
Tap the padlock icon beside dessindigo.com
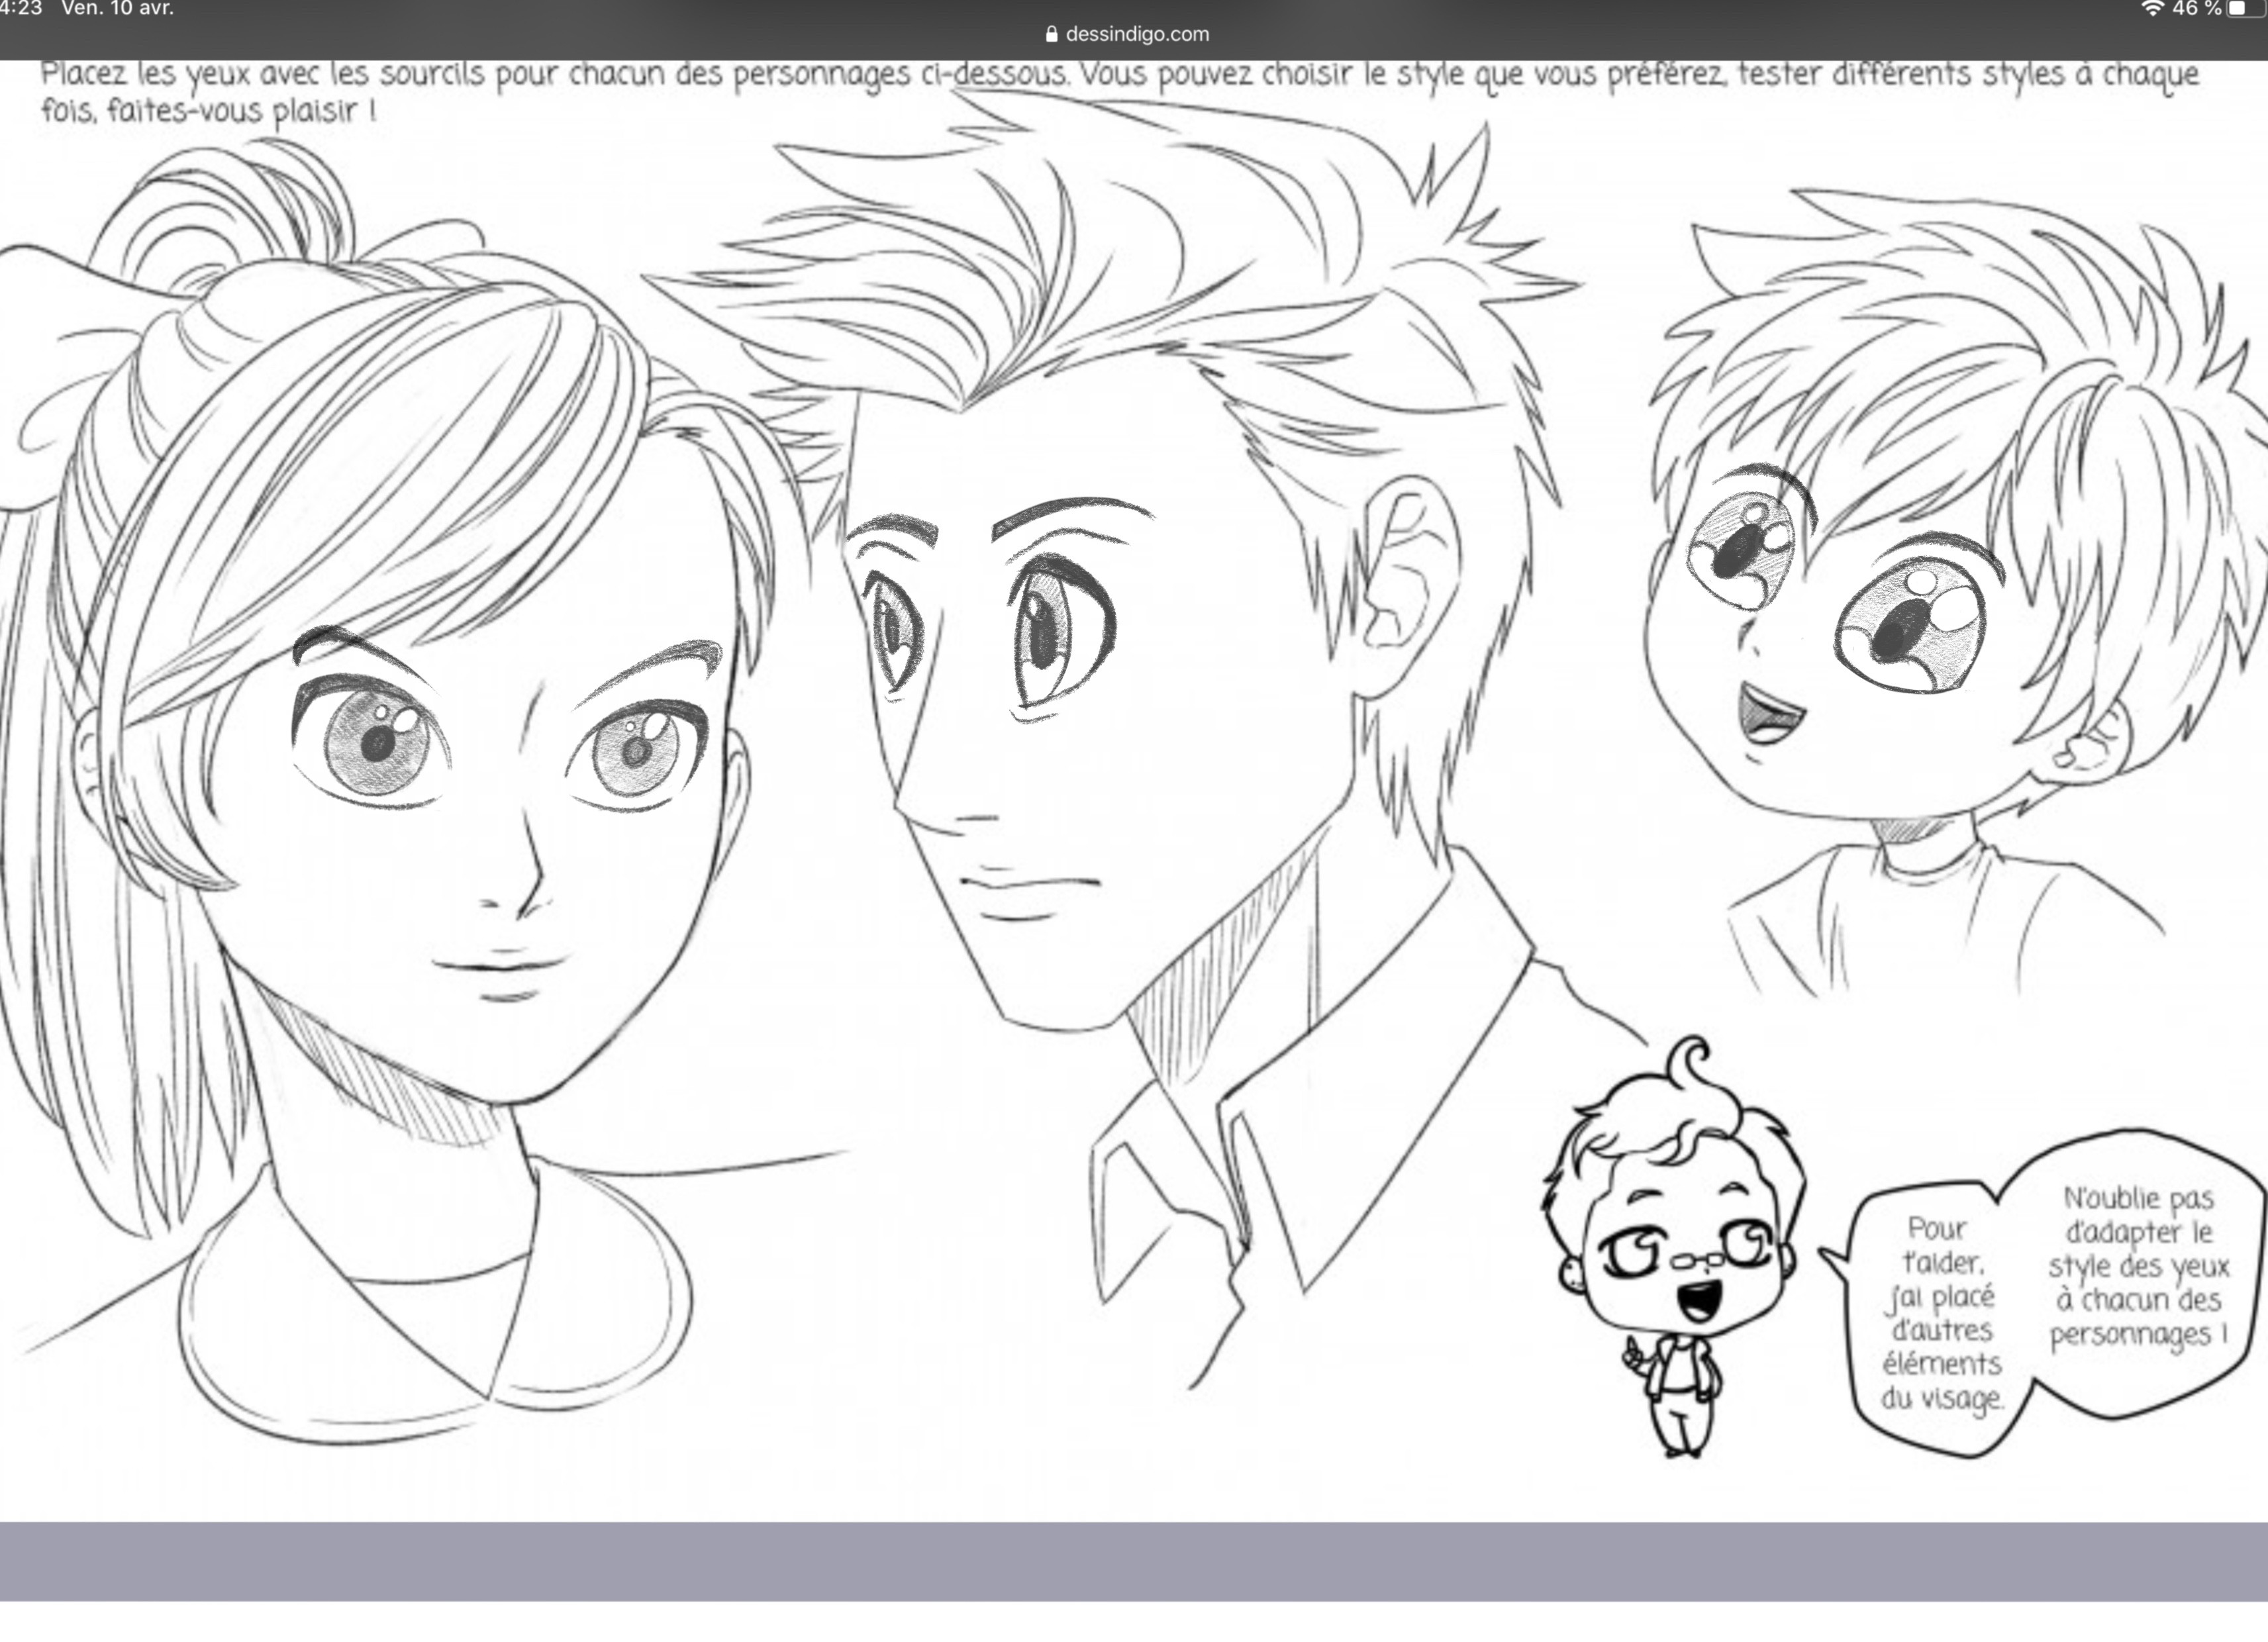pyautogui.click(x=1051, y=34)
